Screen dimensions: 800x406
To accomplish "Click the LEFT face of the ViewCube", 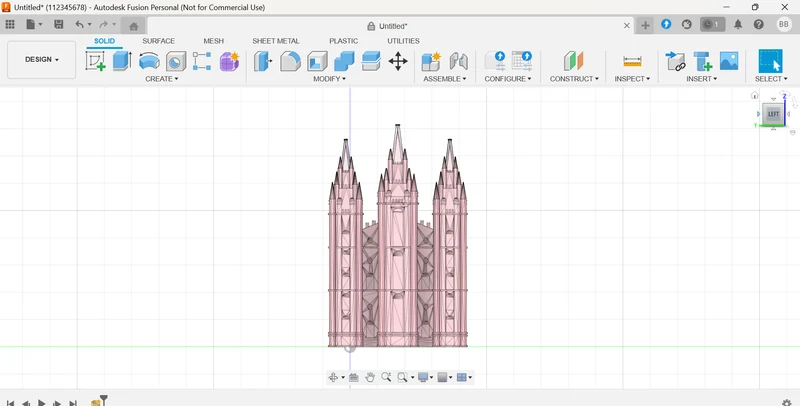I will pos(773,114).
